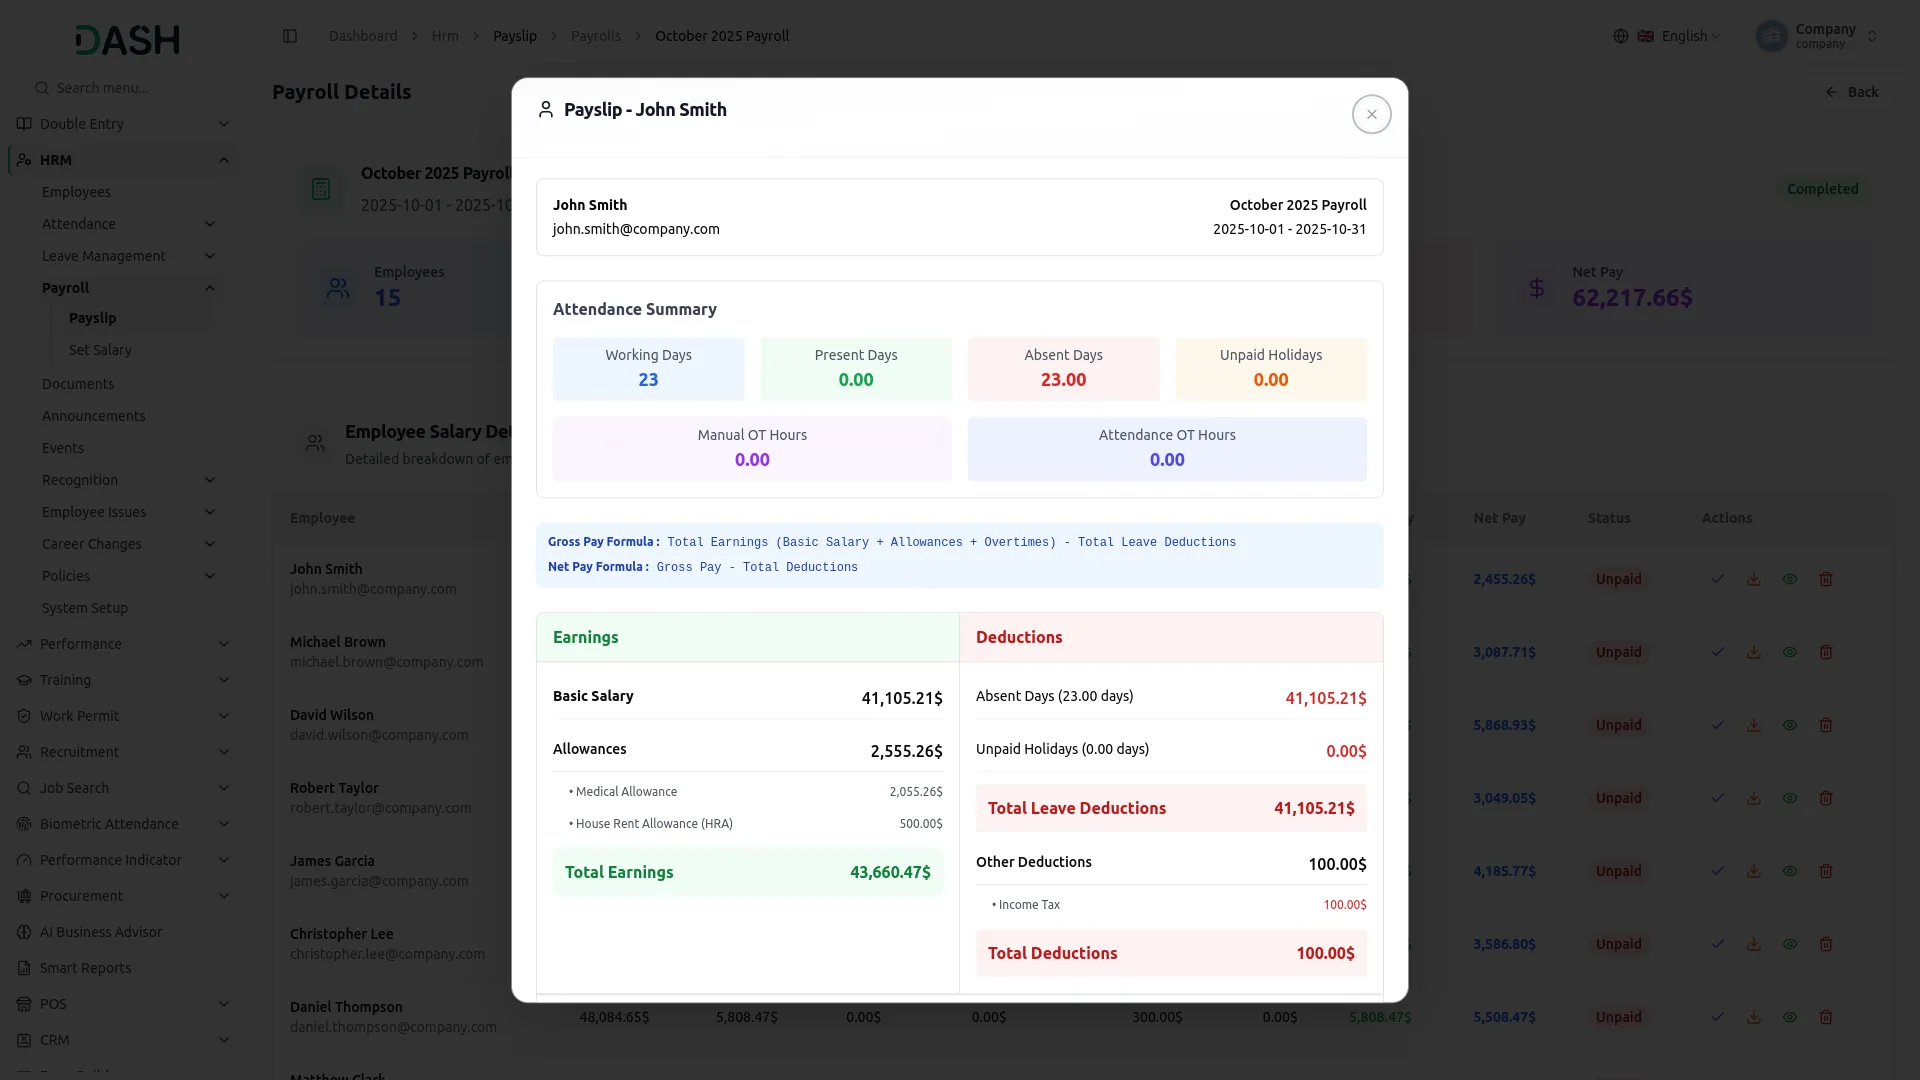
Task: Delete David Wilson's payroll entry
Action: [1825, 725]
